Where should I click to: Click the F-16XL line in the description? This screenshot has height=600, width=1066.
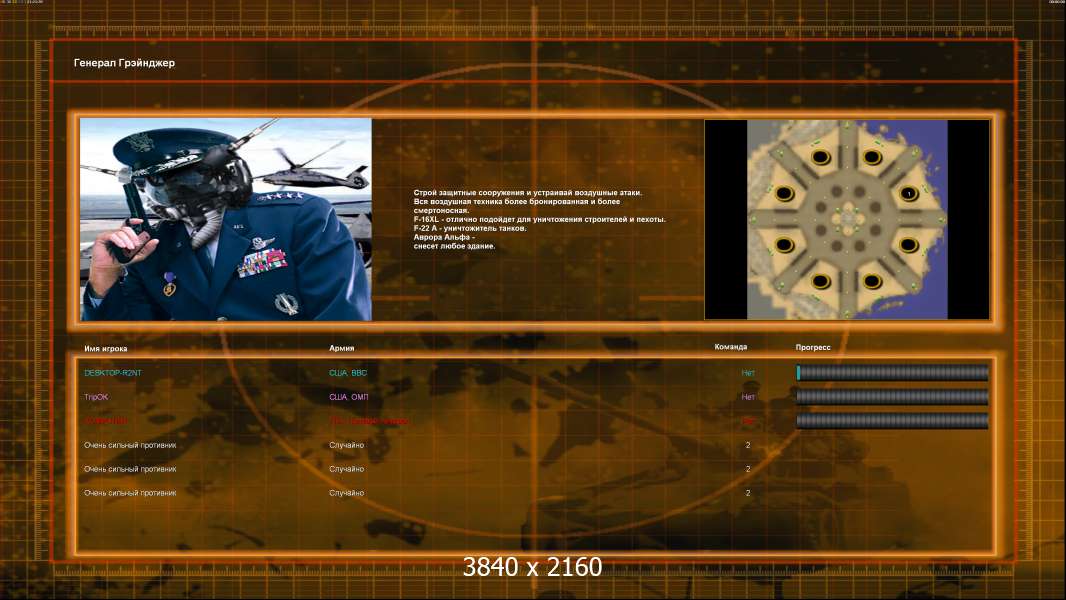coord(539,219)
